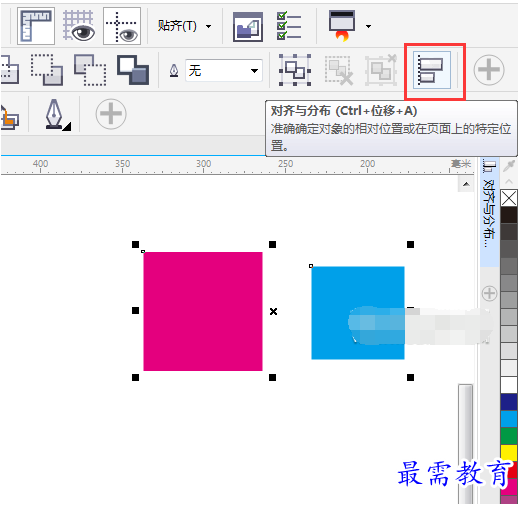Click the bottom-right selection handle
This screenshot has height=505, width=519.
(410, 377)
